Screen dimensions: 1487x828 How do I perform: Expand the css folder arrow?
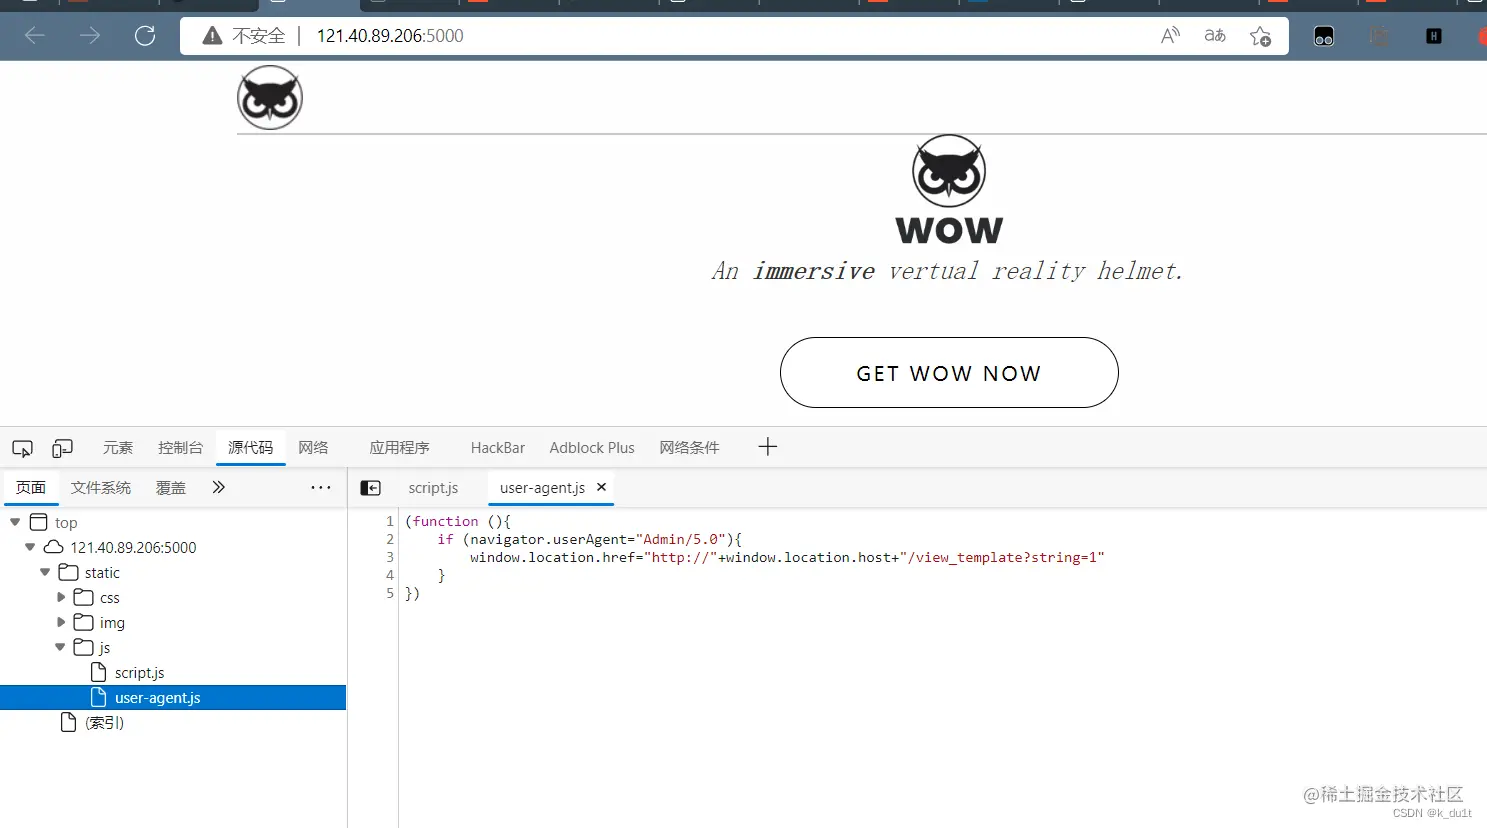pyautogui.click(x=61, y=597)
